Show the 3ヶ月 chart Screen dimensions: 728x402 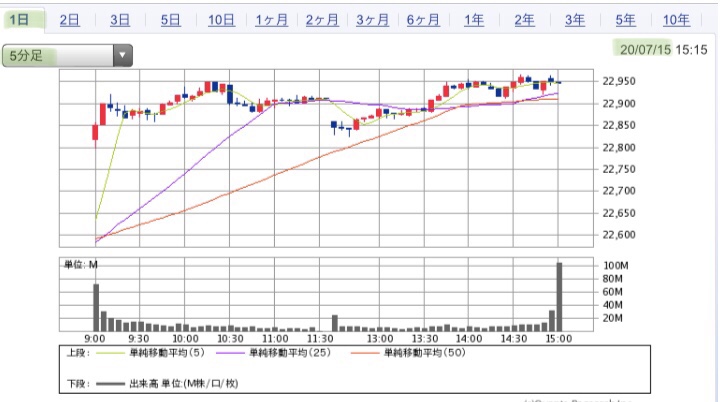[x=372, y=20]
